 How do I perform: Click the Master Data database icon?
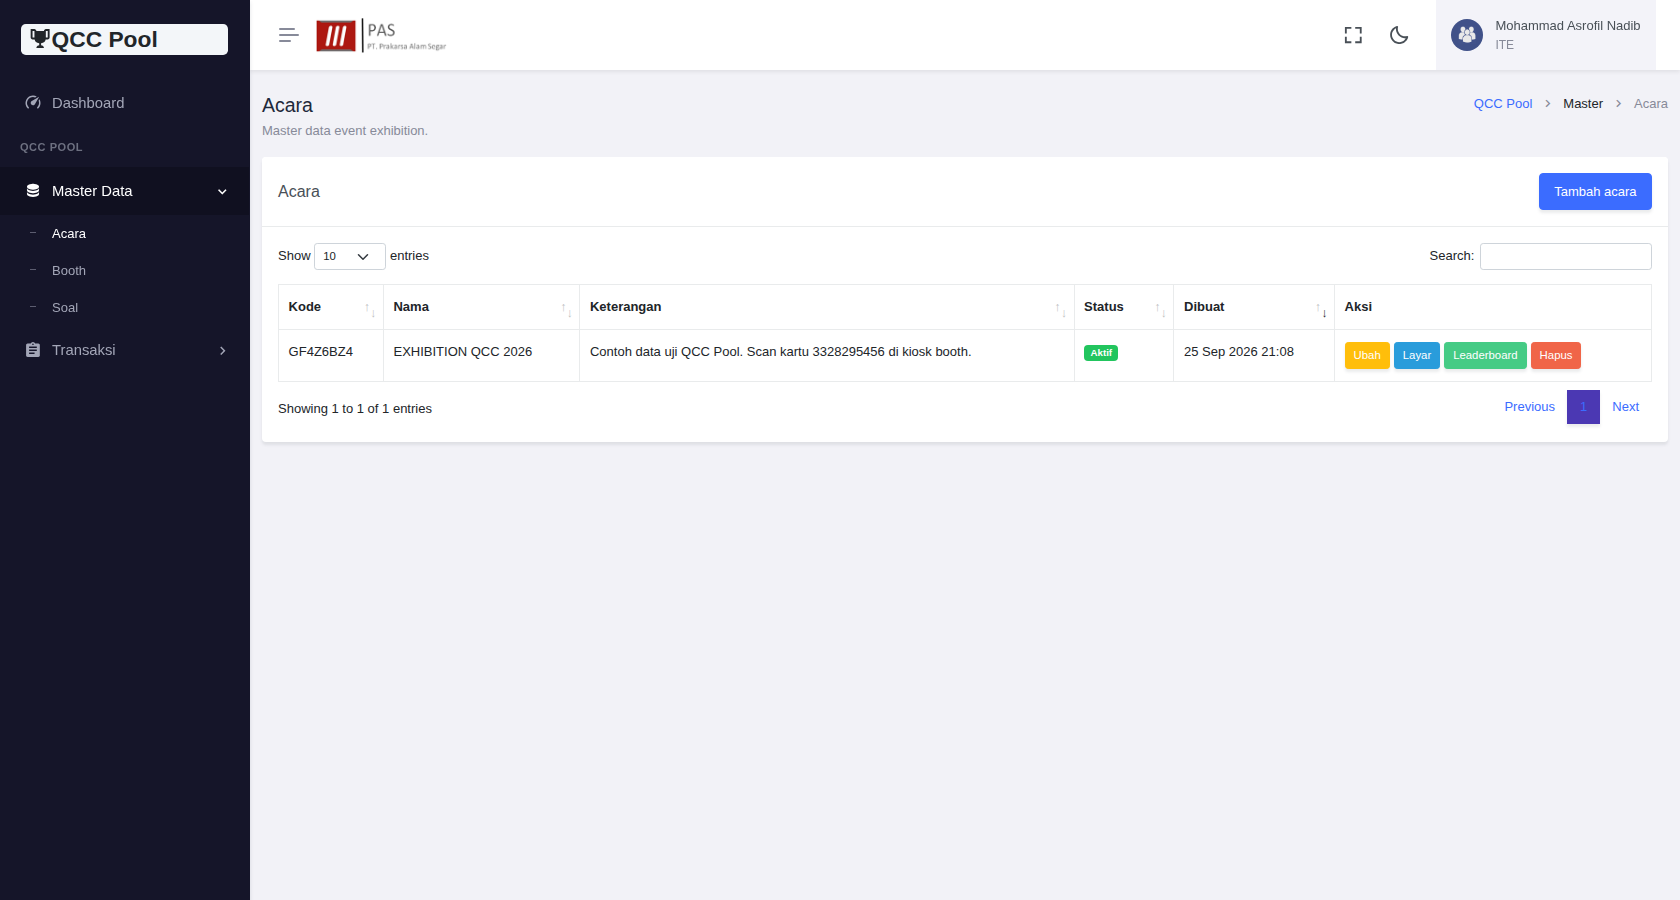click(x=33, y=191)
